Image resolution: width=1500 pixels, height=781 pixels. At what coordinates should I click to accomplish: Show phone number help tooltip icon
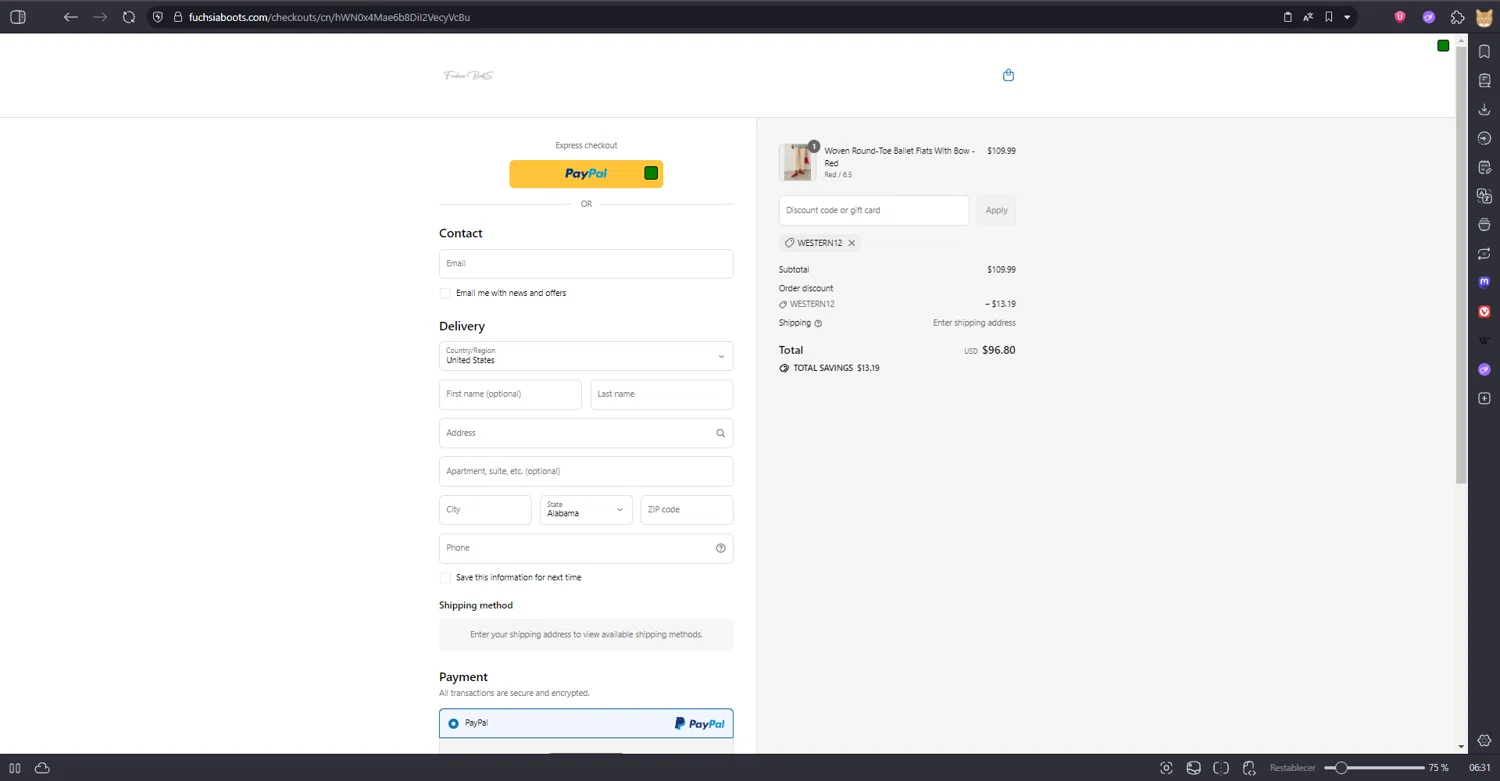click(x=720, y=548)
